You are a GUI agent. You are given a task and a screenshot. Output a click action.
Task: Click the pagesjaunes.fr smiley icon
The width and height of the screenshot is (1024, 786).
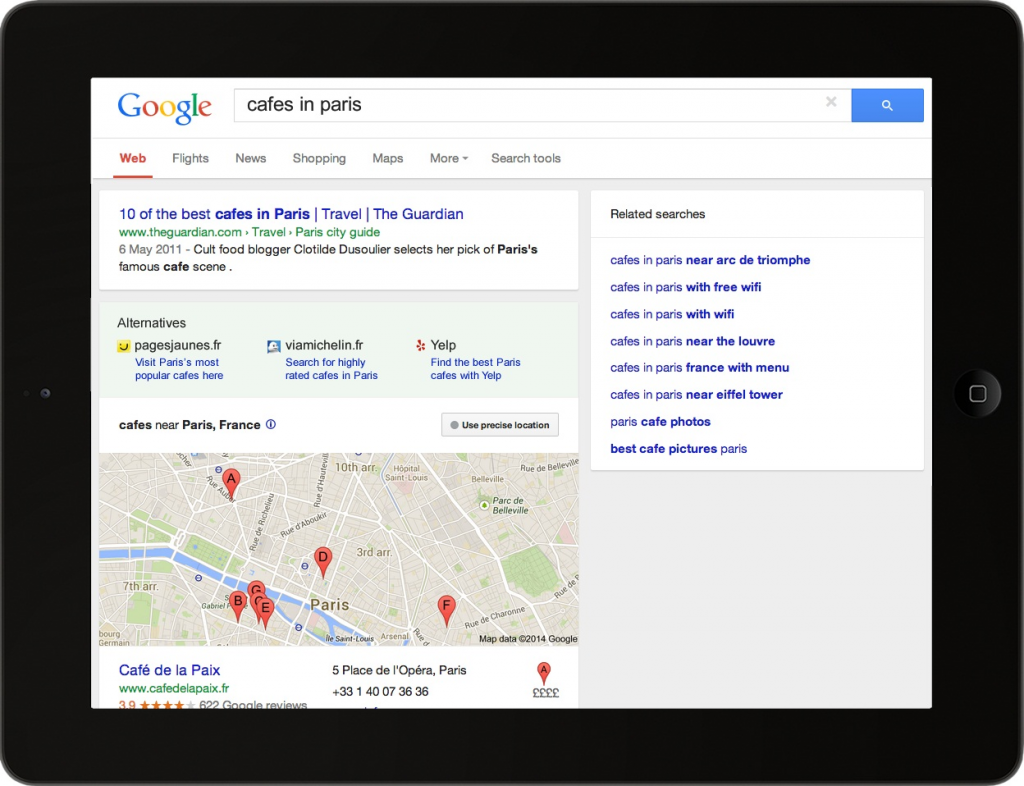point(124,344)
